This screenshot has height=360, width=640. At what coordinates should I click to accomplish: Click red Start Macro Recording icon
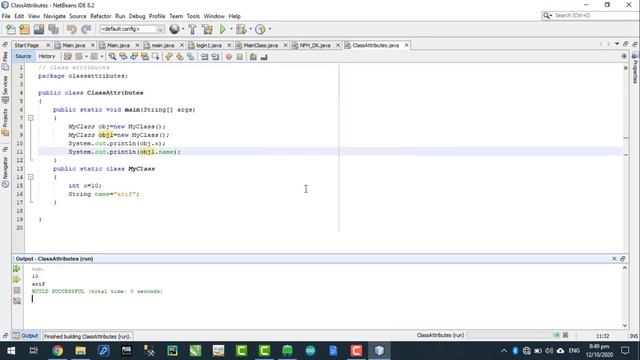pyautogui.click(x=229, y=57)
